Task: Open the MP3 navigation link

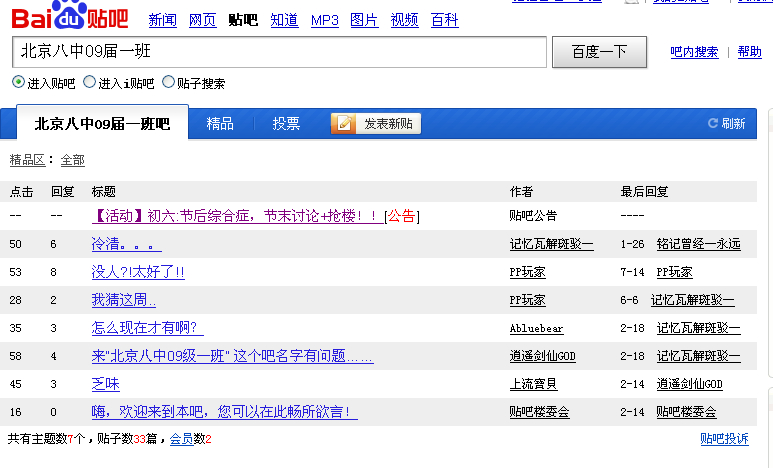Action: coord(324,20)
